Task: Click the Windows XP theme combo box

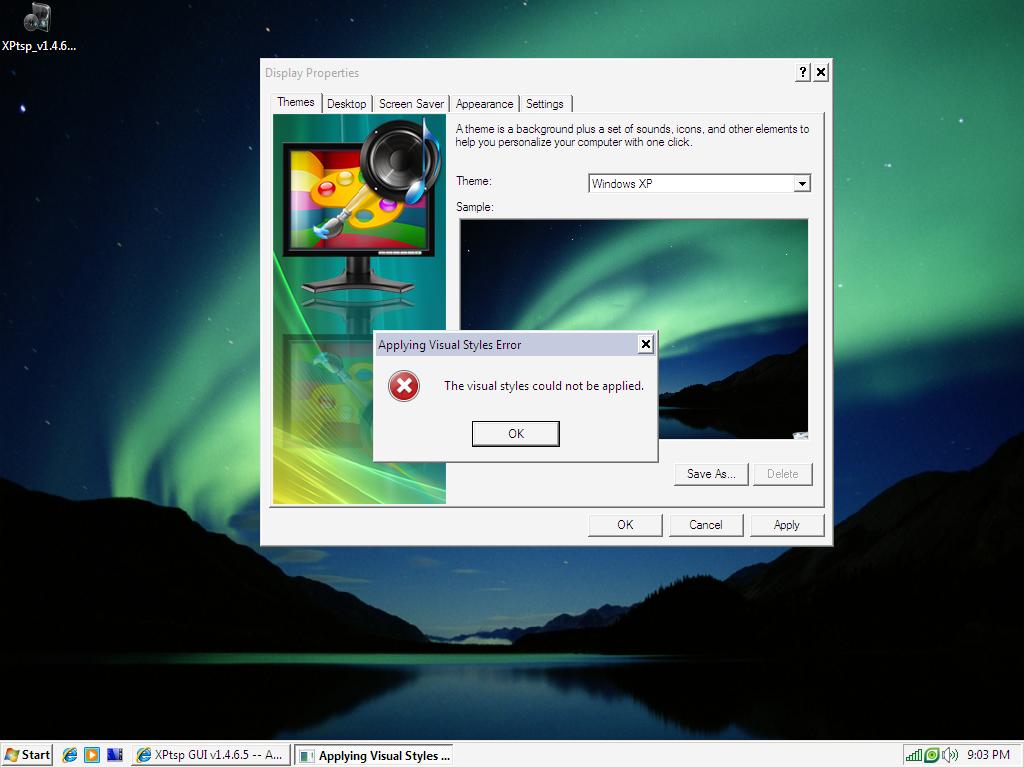Action: tap(699, 184)
